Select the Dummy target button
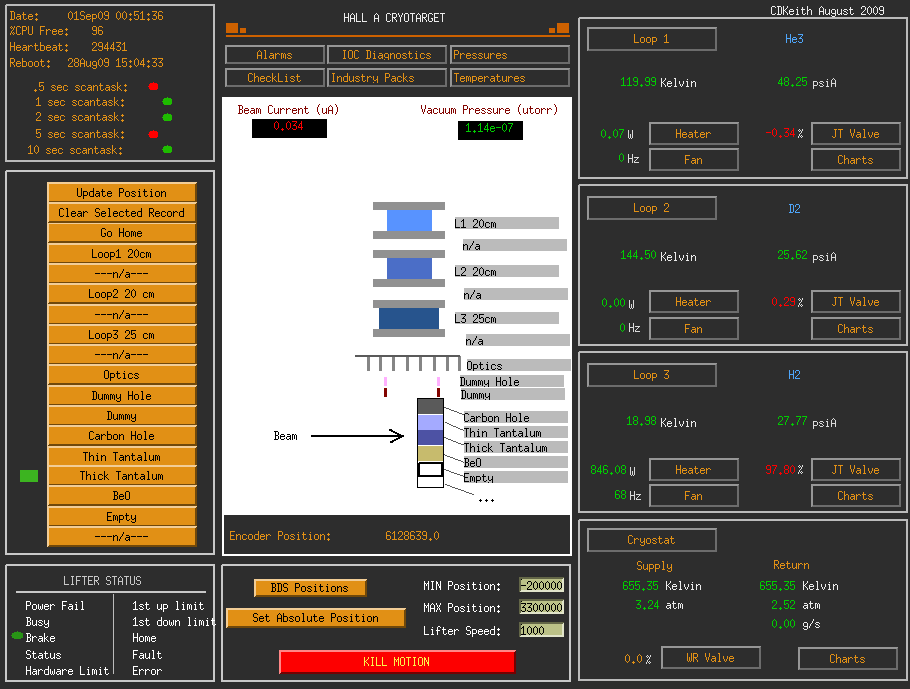Screen dimensions: 910x689 [122, 416]
